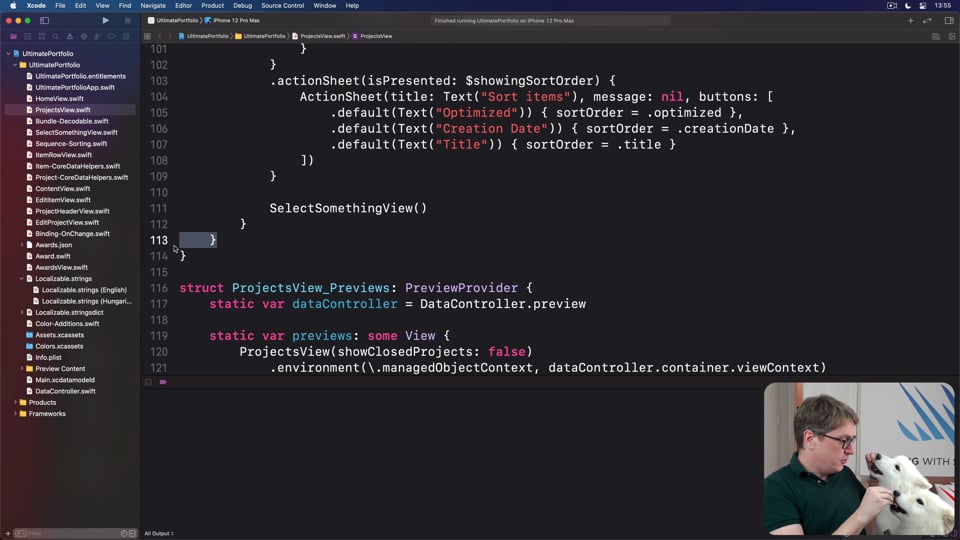
Task: Open the File menu
Action: pos(60,6)
